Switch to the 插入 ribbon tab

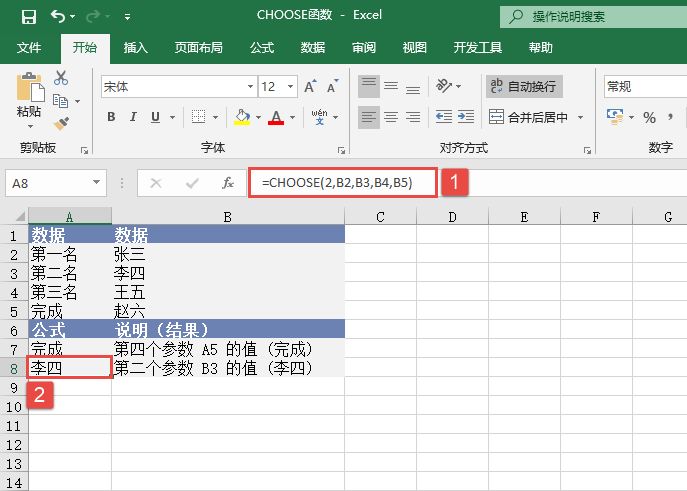tap(136, 48)
